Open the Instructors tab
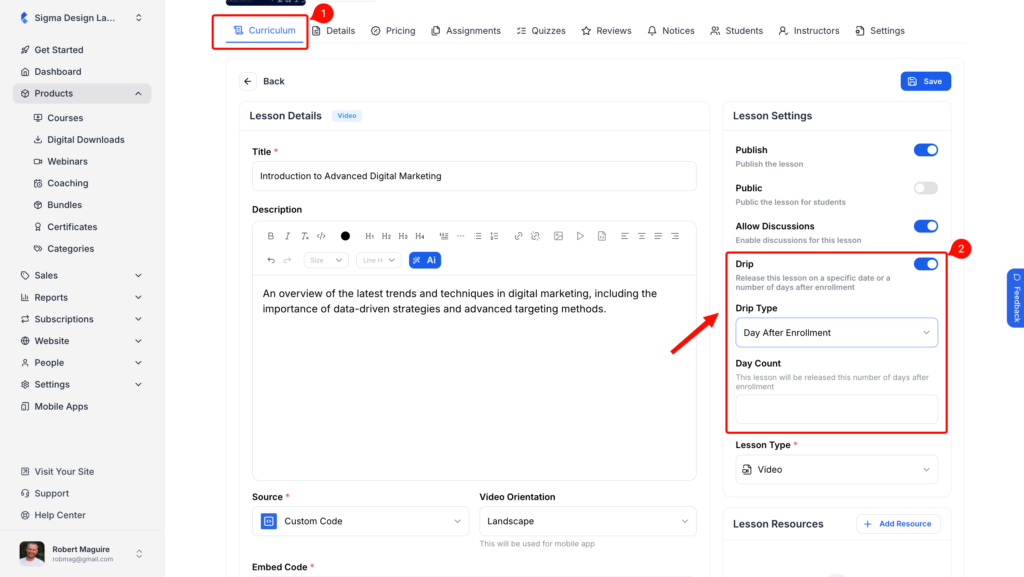The height and width of the screenshot is (577, 1024). [808, 31]
